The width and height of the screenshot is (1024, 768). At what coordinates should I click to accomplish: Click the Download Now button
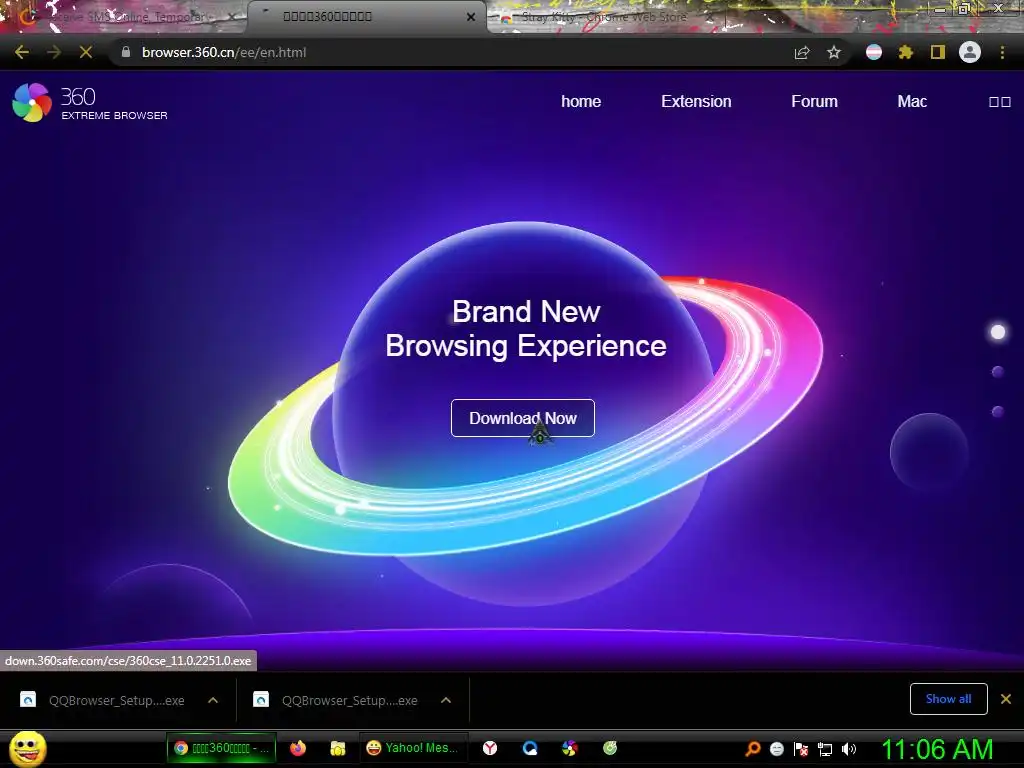(522, 418)
